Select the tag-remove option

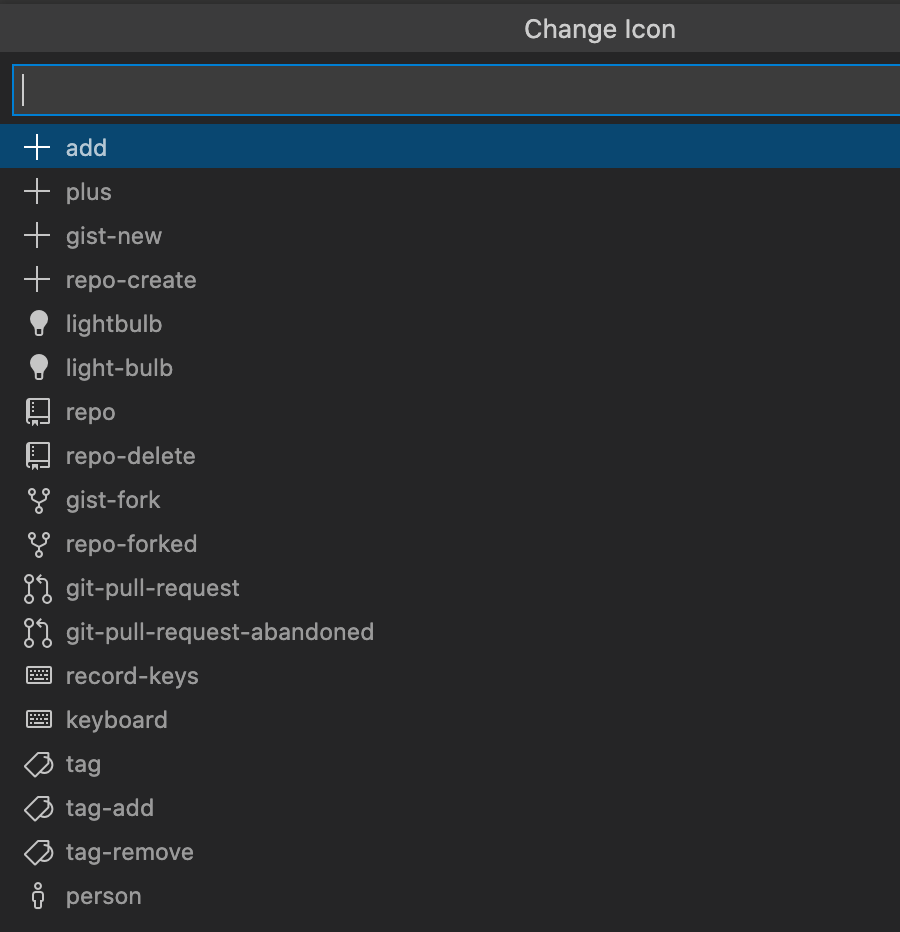click(x=129, y=852)
